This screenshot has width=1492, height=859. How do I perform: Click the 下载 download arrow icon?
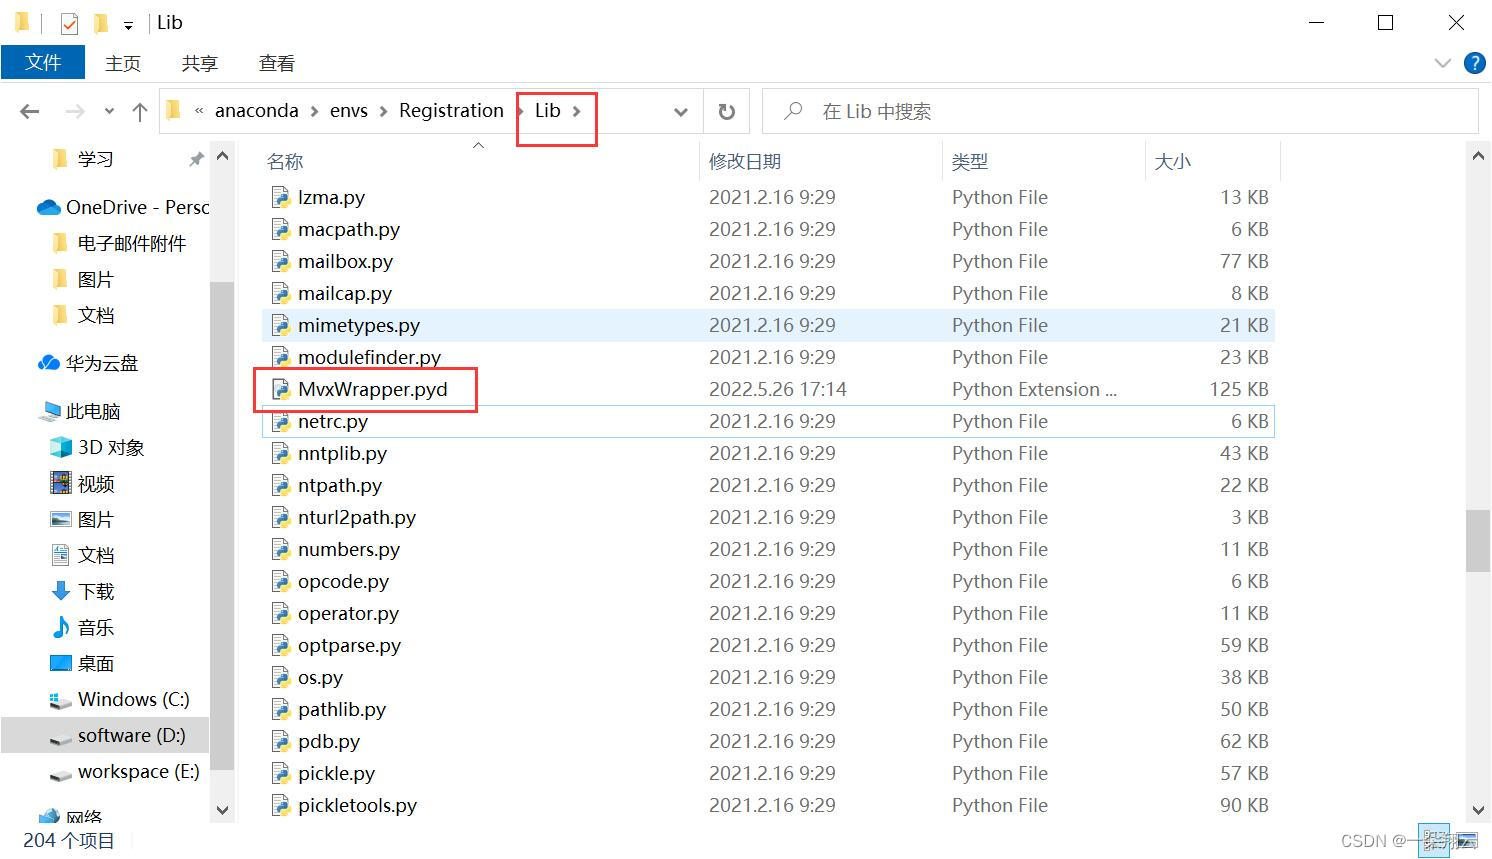61,591
